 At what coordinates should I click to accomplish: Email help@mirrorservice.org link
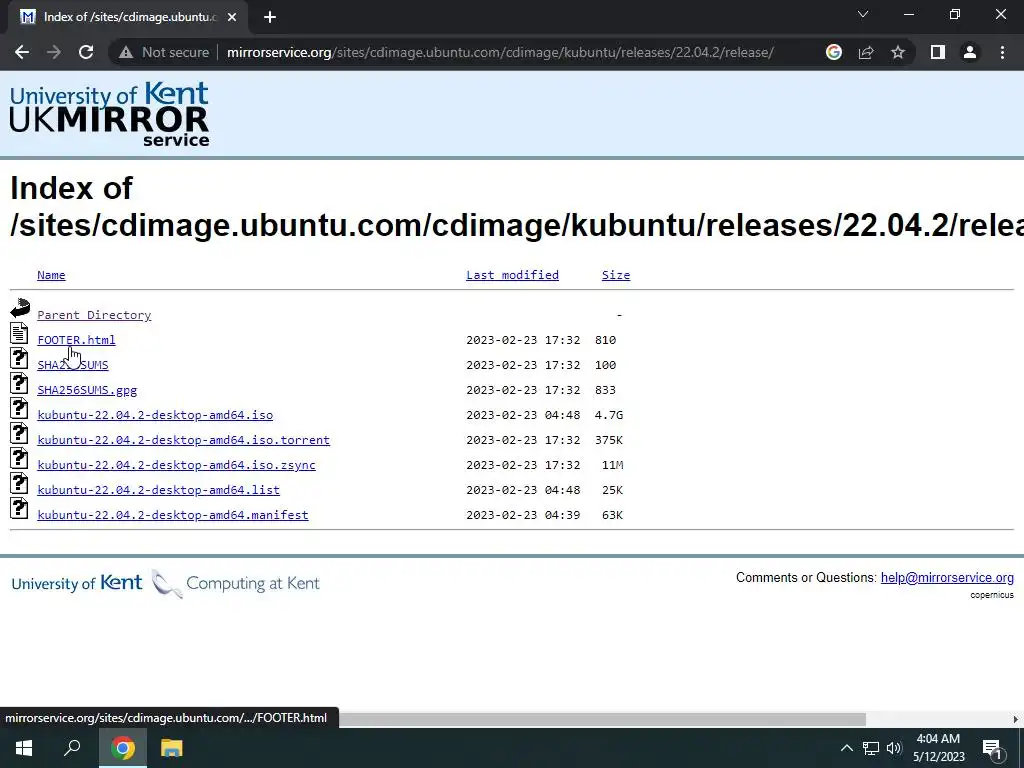click(x=947, y=577)
